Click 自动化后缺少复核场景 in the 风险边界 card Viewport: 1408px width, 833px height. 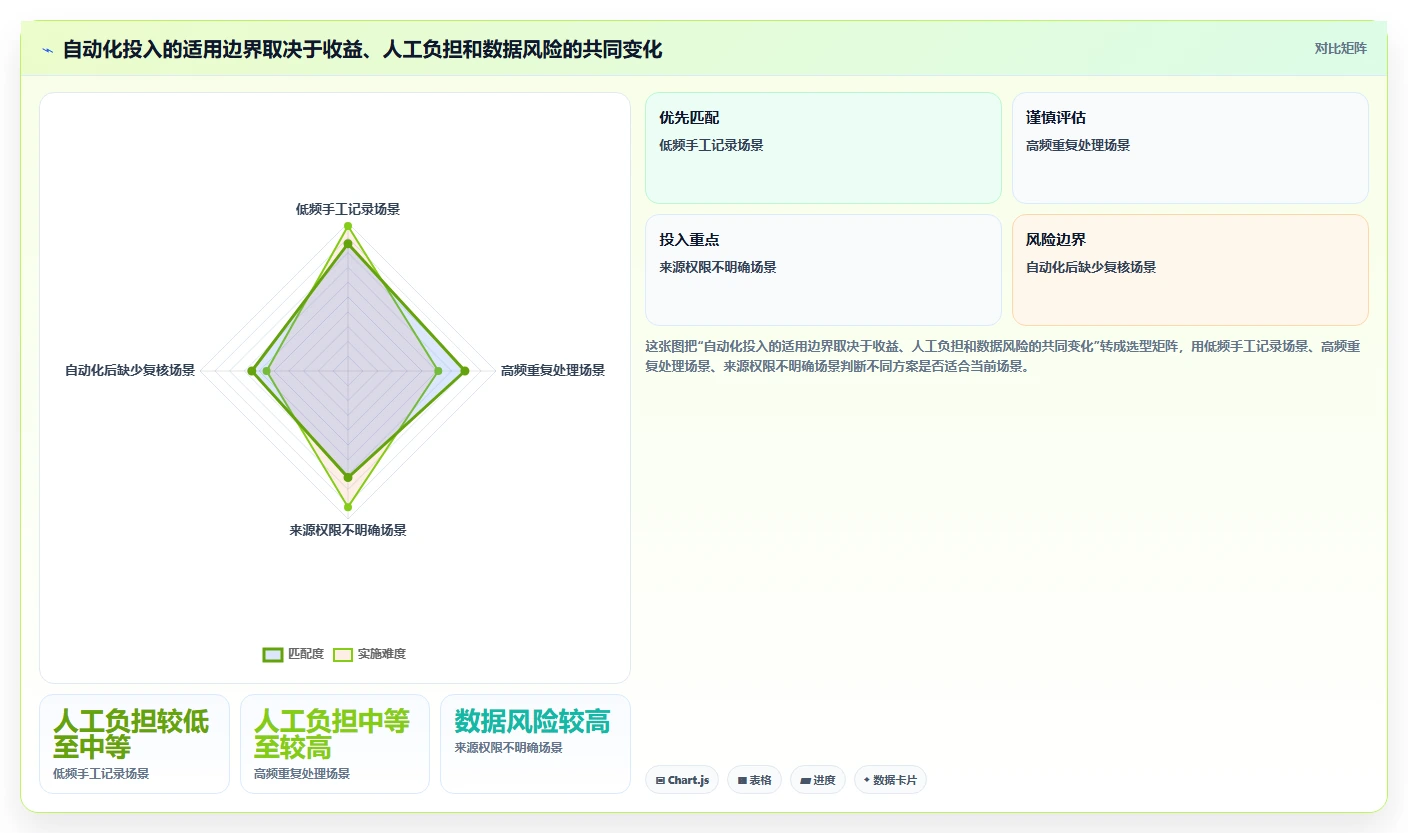[1091, 267]
